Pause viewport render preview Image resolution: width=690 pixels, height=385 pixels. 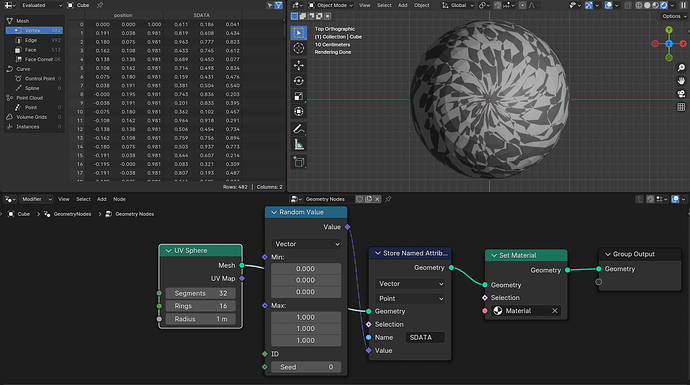coord(684,5)
